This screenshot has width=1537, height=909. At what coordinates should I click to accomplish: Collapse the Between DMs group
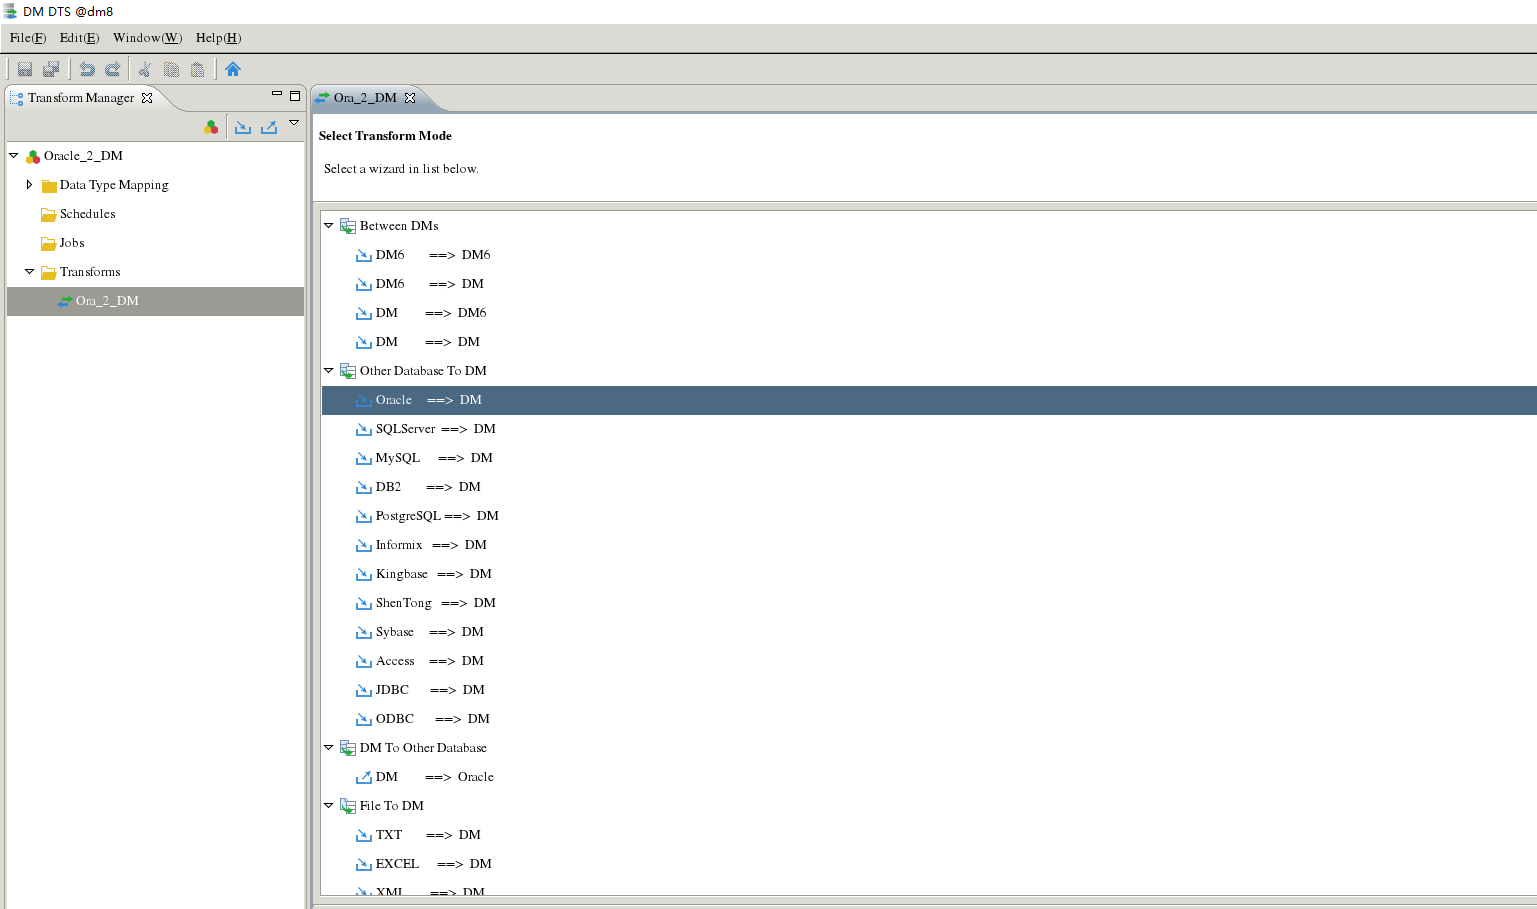[x=328, y=226]
